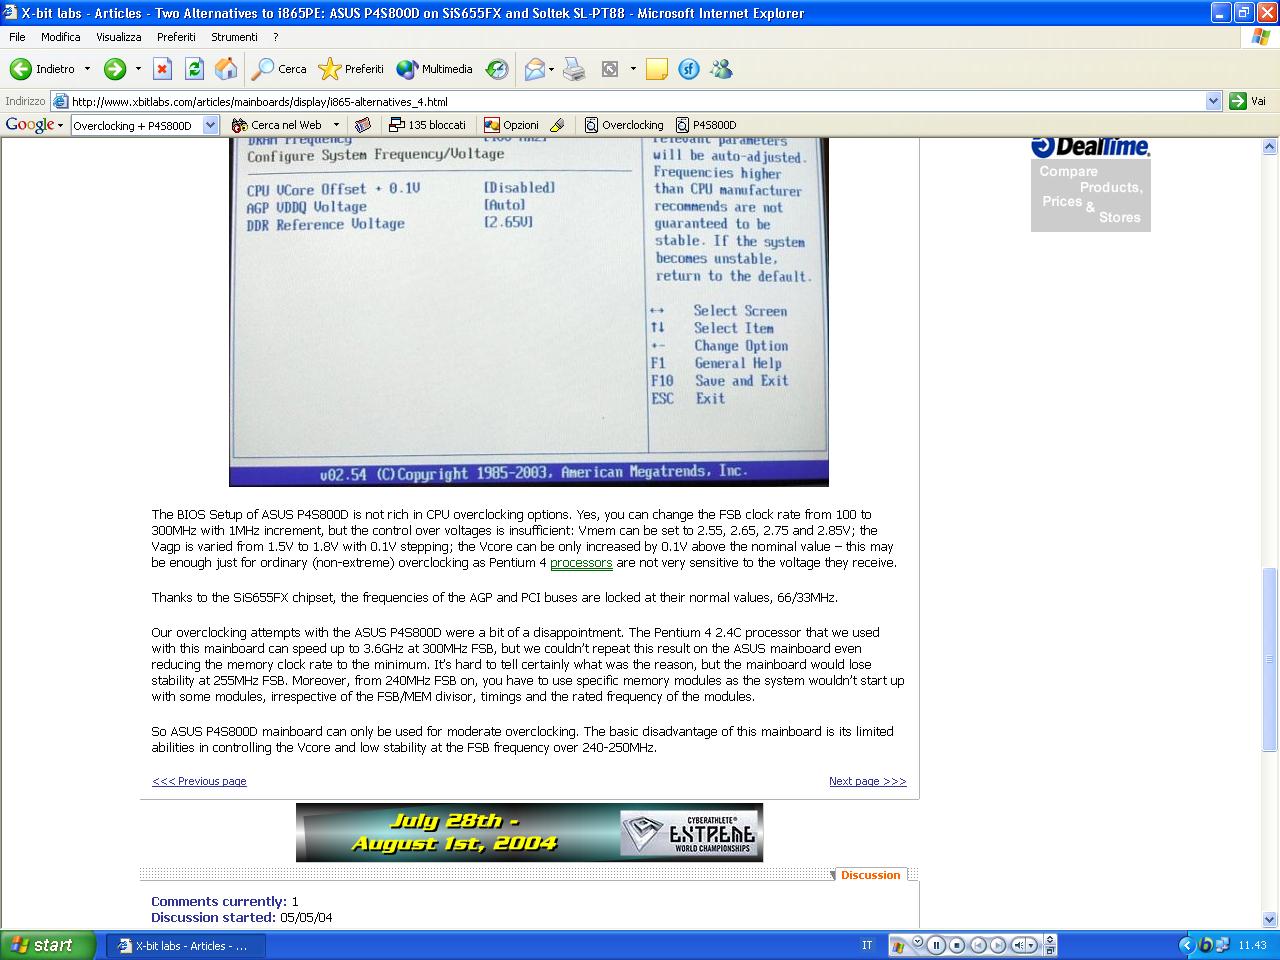Screen dimensions: 1280x960
Task: Pause playback in Media Player toolbar
Action: pyautogui.click(x=936, y=945)
